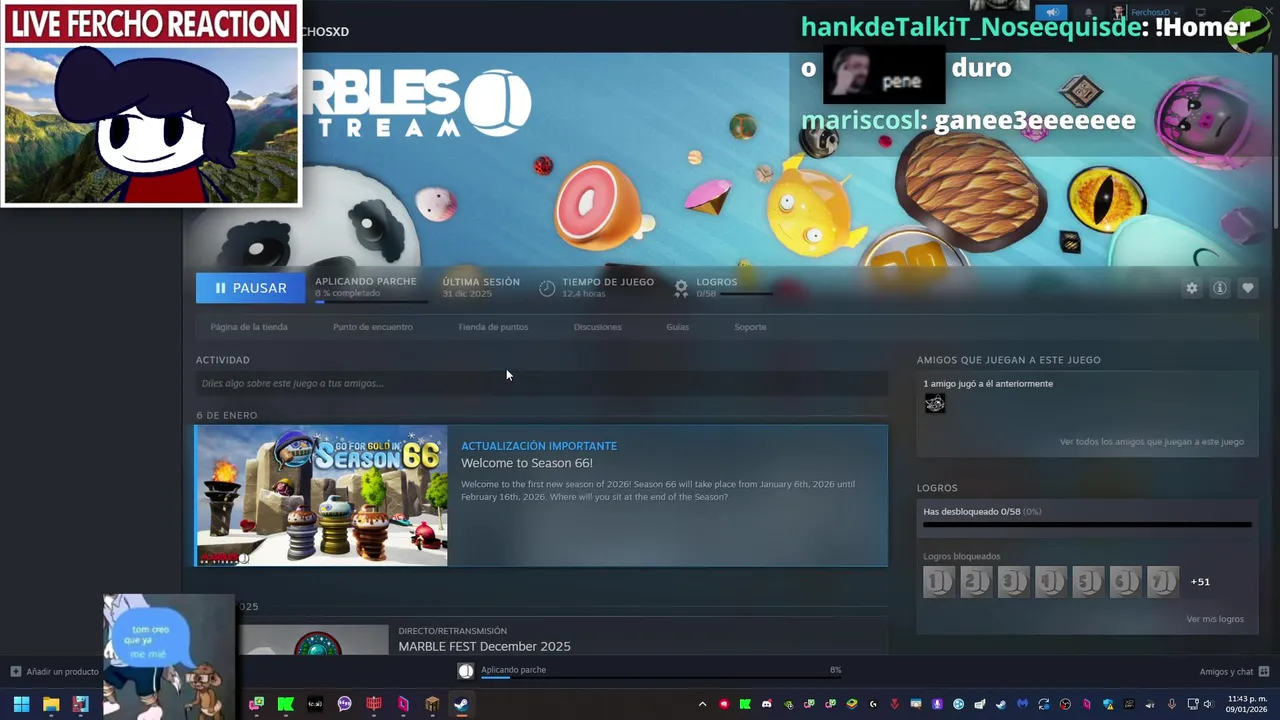Click locked achievement icon 1
The image size is (1280, 720).
[939, 581]
